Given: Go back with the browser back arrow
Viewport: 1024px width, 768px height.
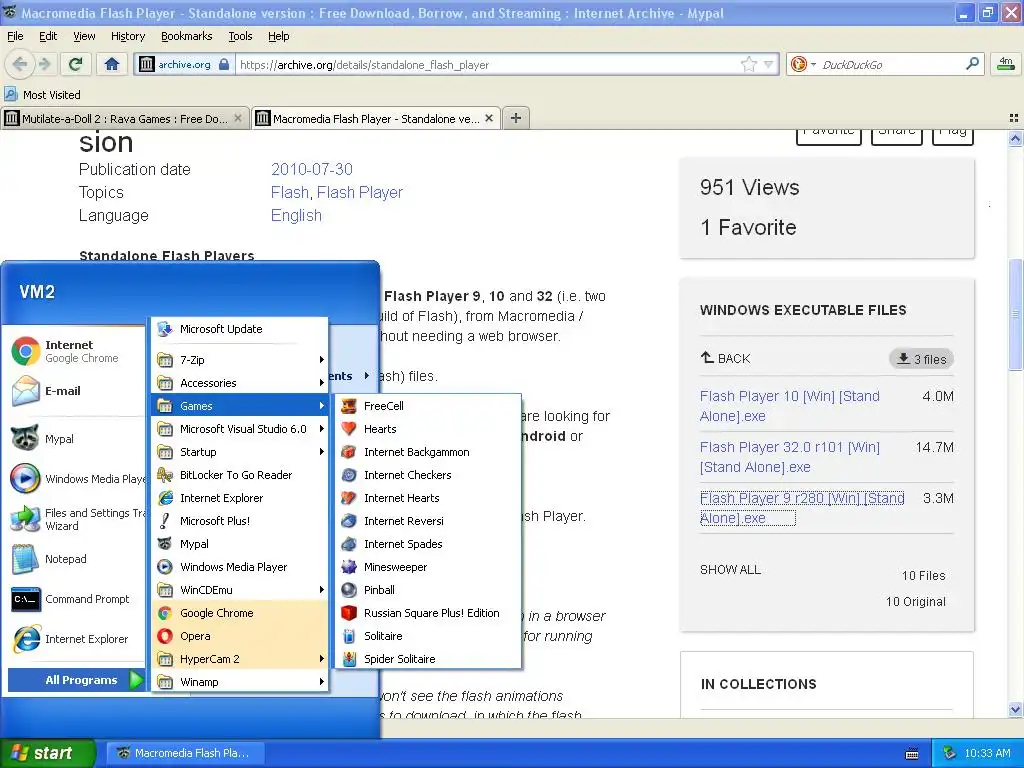Looking at the screenshot, I should point(20,64).
